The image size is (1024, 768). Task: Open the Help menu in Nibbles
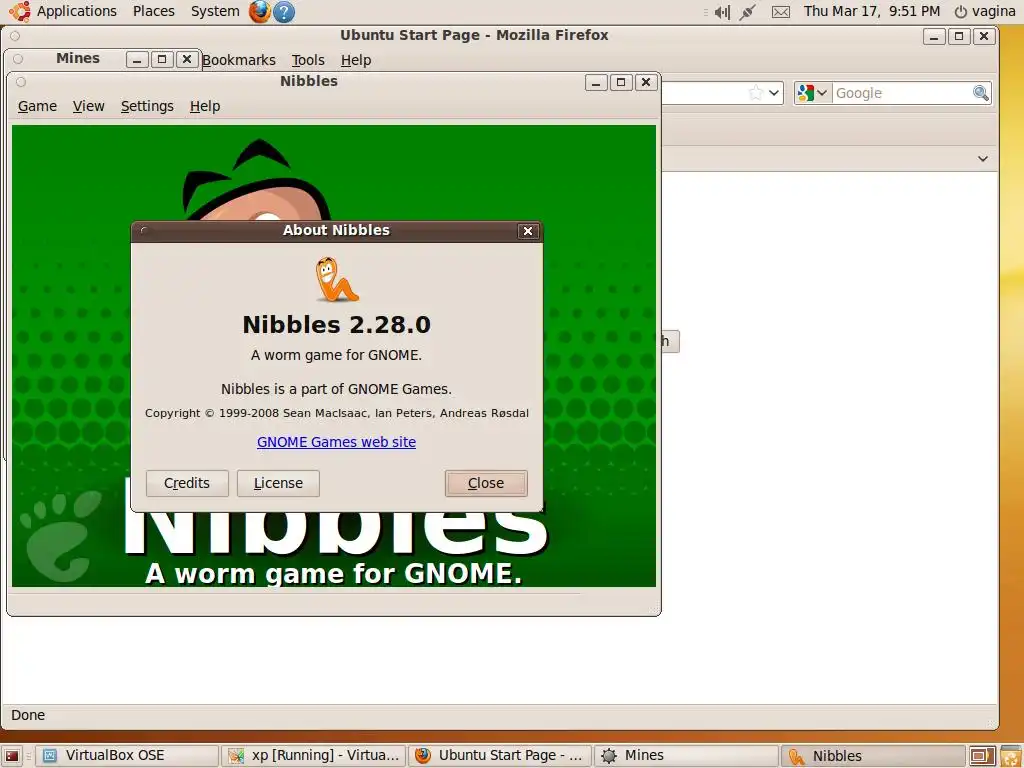pos(205,106)
